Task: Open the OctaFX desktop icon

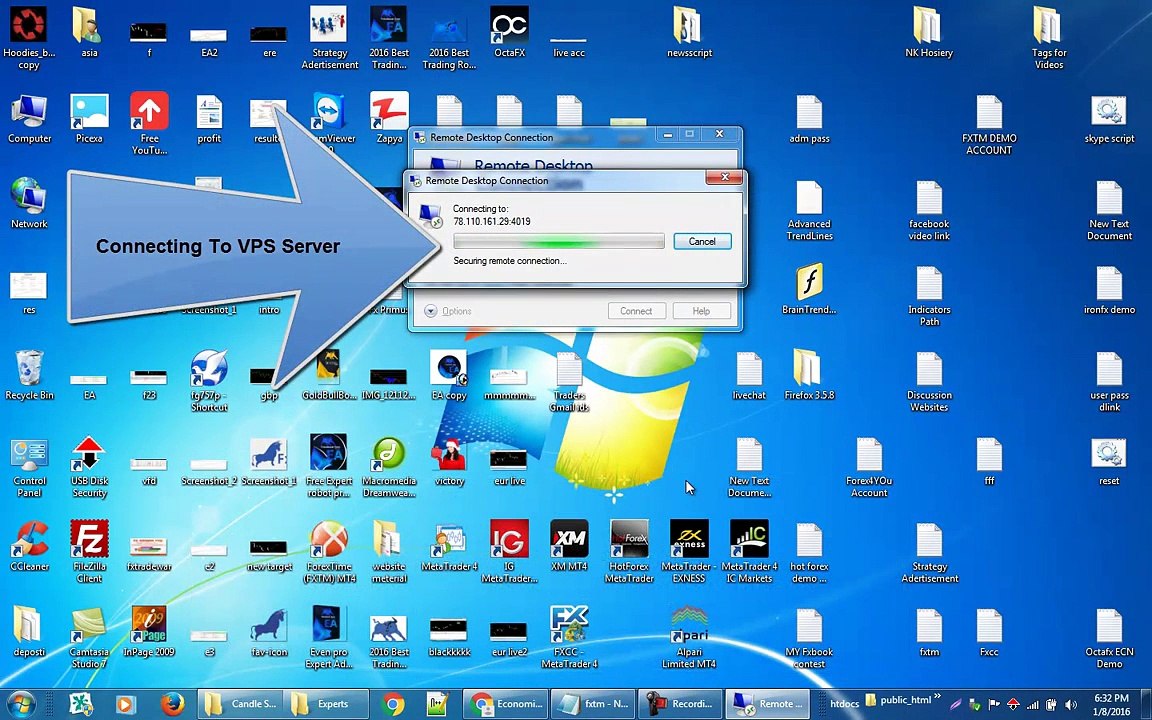Action: click(x=509, y=33)
